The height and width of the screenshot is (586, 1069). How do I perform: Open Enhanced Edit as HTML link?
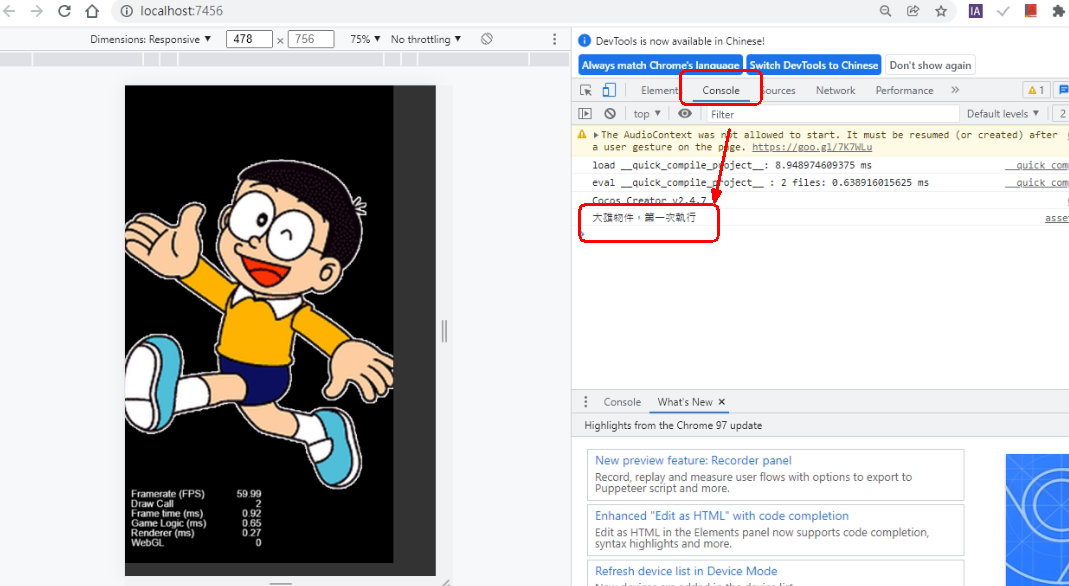[722, 516]
